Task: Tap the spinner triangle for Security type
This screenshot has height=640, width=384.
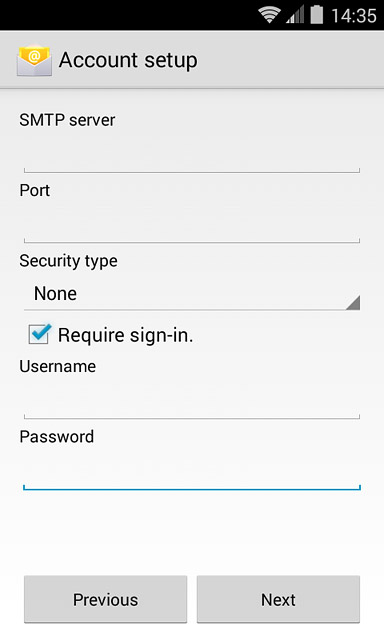Action: point(353,303)
